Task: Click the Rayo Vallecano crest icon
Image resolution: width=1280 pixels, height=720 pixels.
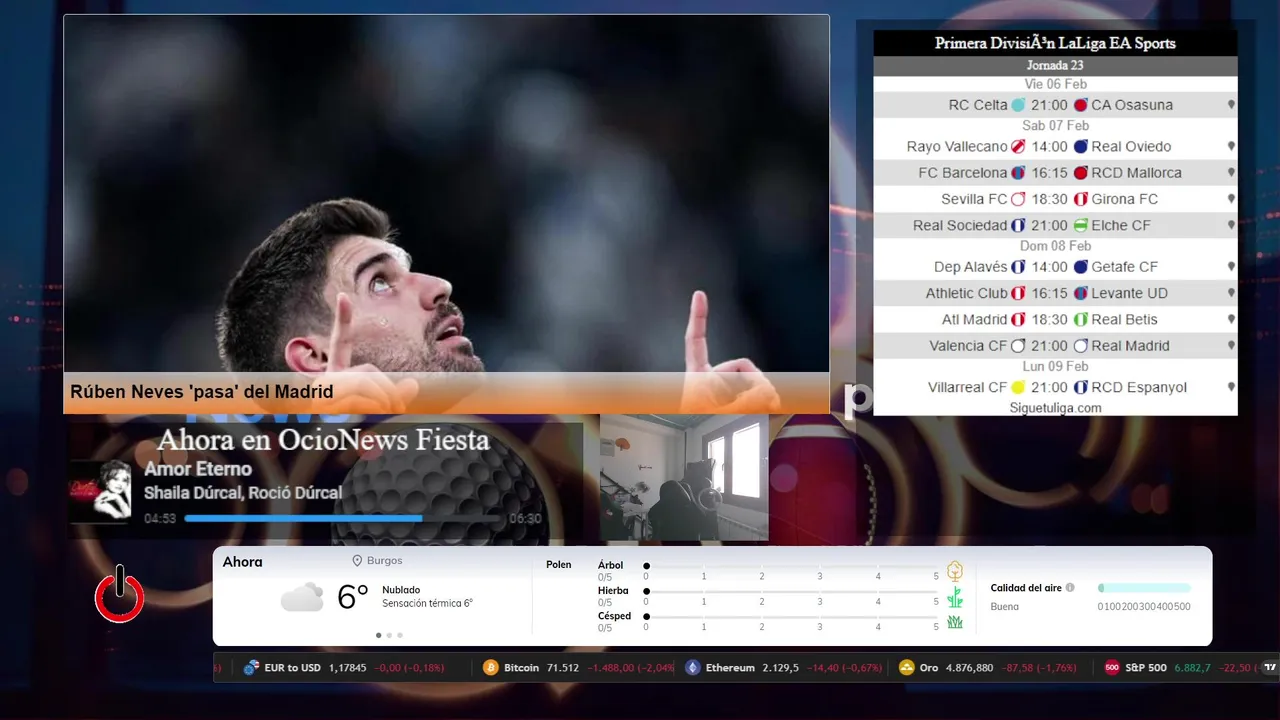Action: tap(1018, 146)
